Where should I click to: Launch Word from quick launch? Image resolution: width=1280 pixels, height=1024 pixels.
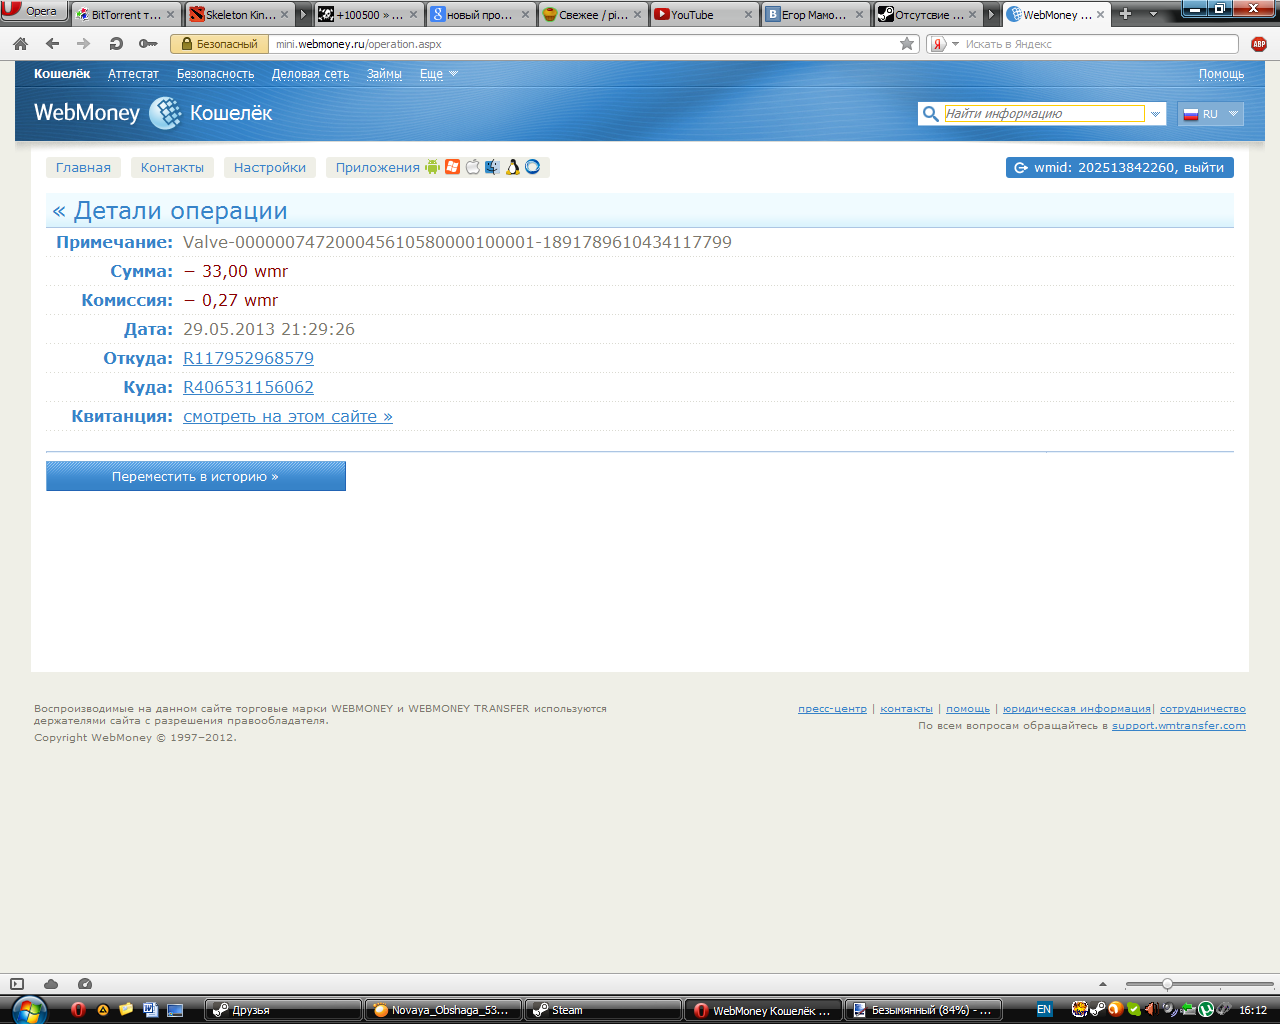pyautogui.click(x=150, y=1010)
